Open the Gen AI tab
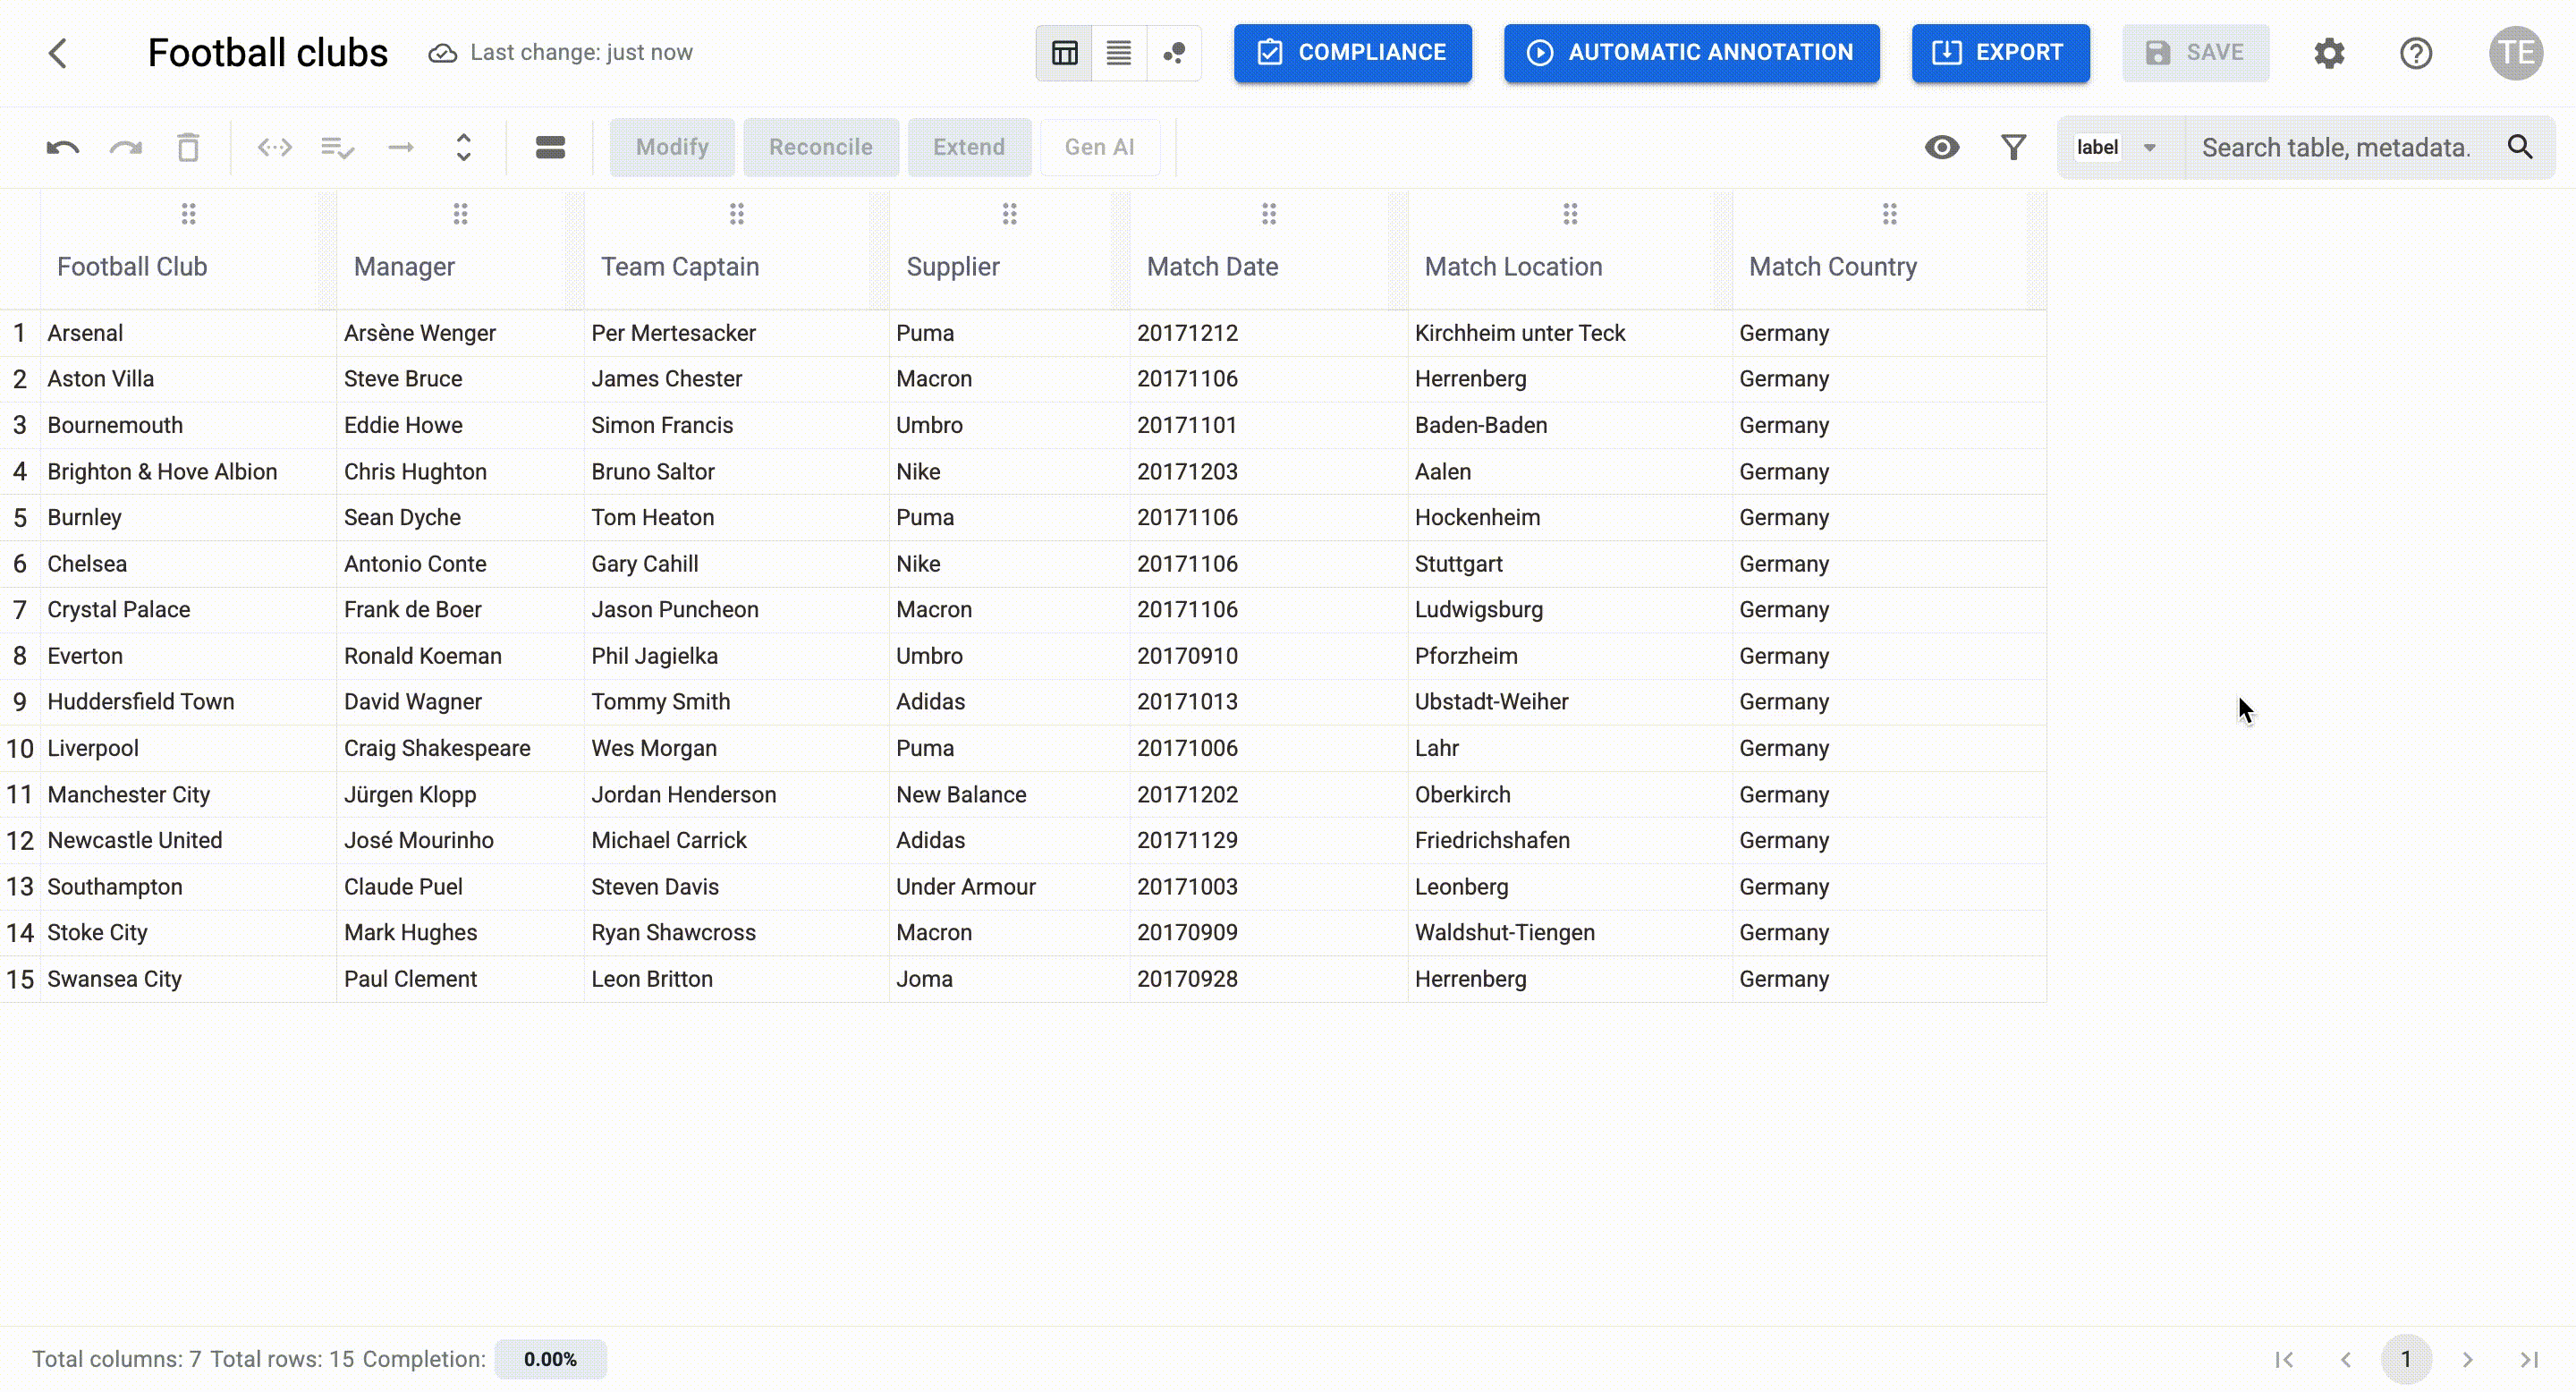Viewport: 2576px width, 1392px height. [x=1099, y=148]
